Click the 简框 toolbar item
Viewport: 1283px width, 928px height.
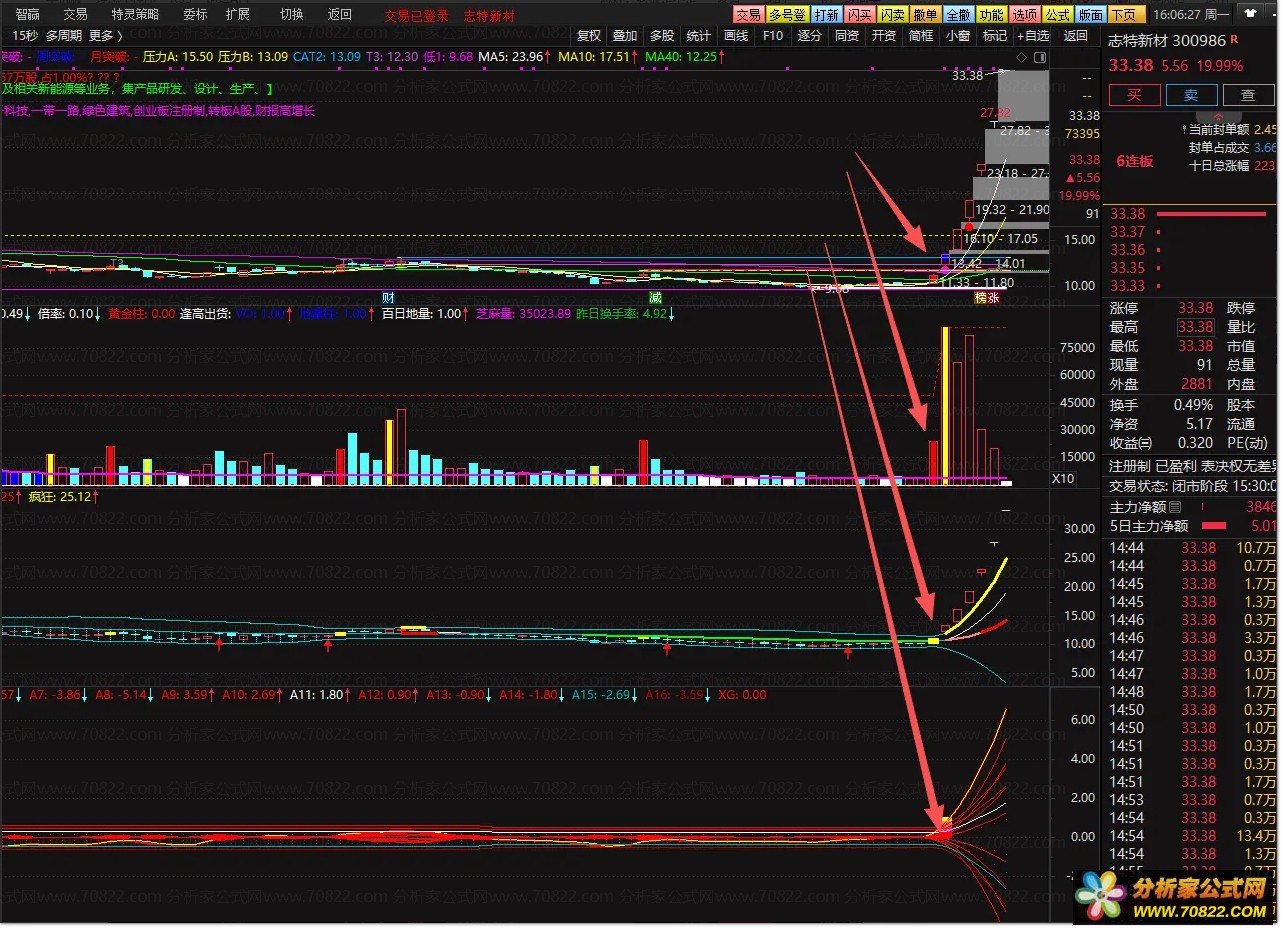click(x=921, y=36)
